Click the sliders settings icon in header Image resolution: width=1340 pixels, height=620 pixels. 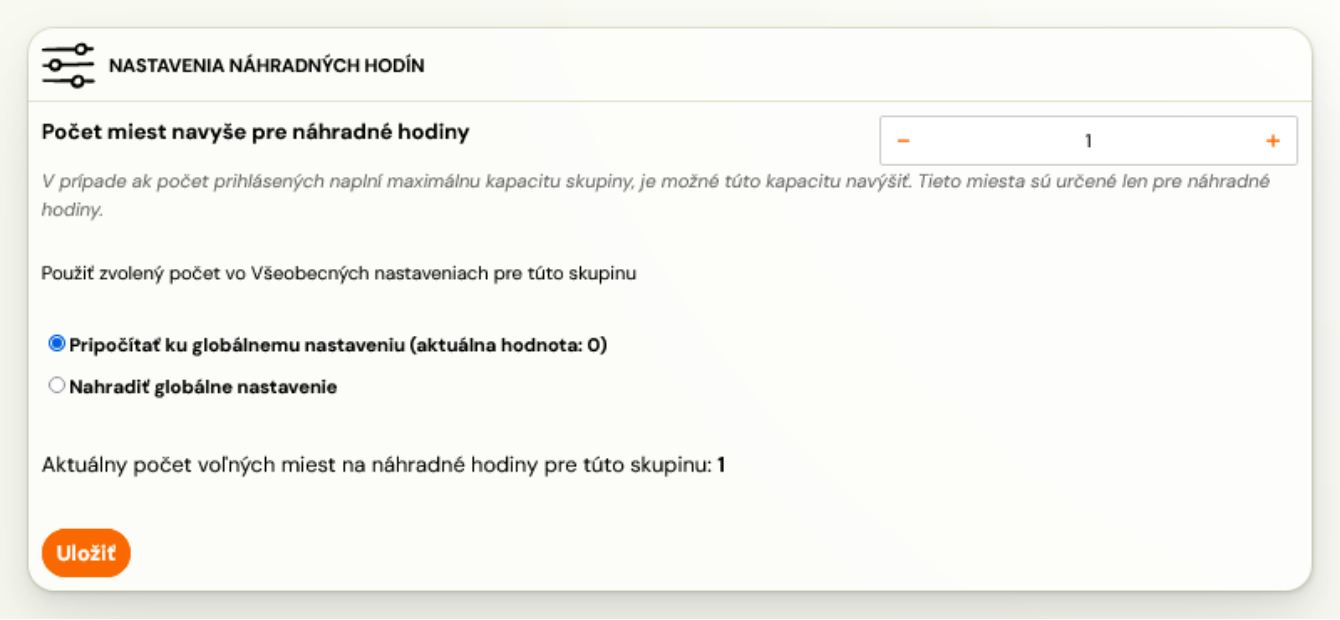point(68,65)
